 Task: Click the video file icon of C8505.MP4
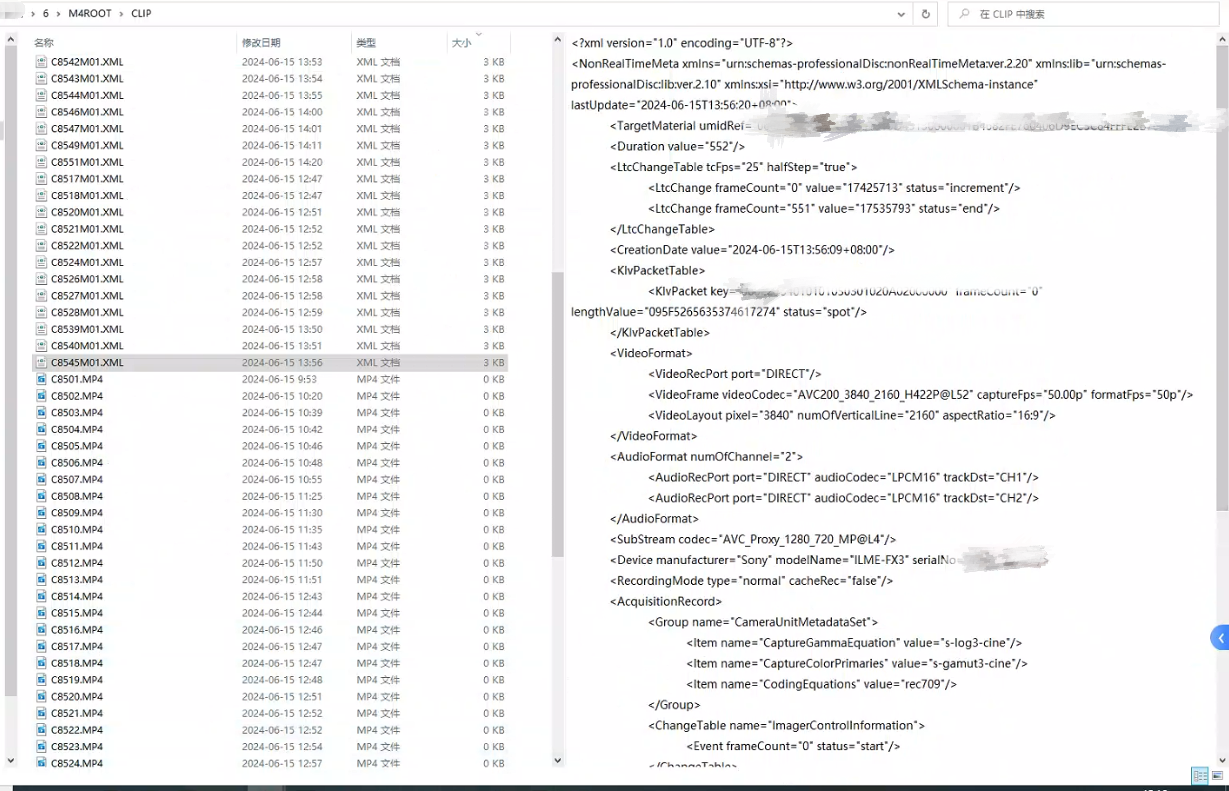tap(42, 446)
